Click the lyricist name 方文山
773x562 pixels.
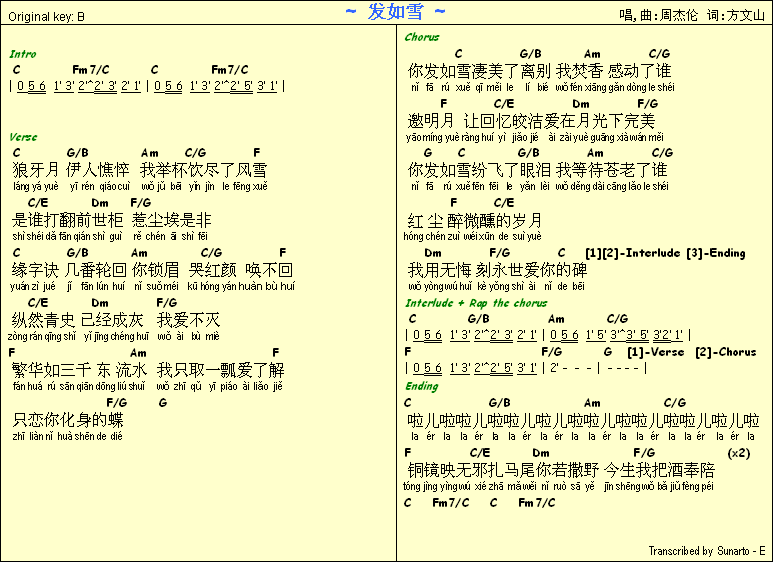click(x=745, y=15)
